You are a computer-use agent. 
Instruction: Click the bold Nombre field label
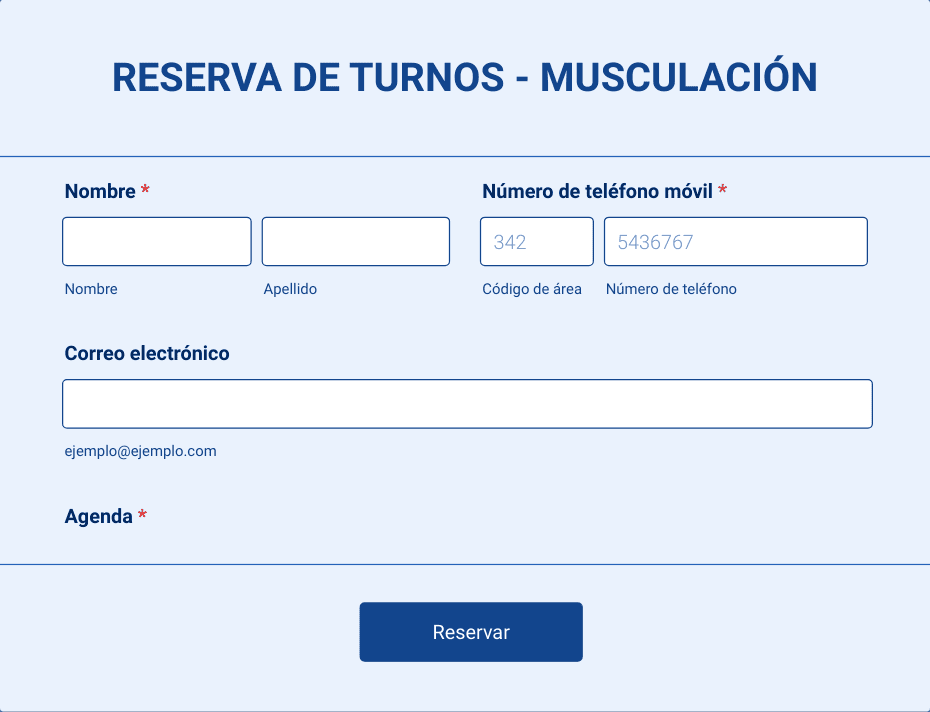coord(100,191)
